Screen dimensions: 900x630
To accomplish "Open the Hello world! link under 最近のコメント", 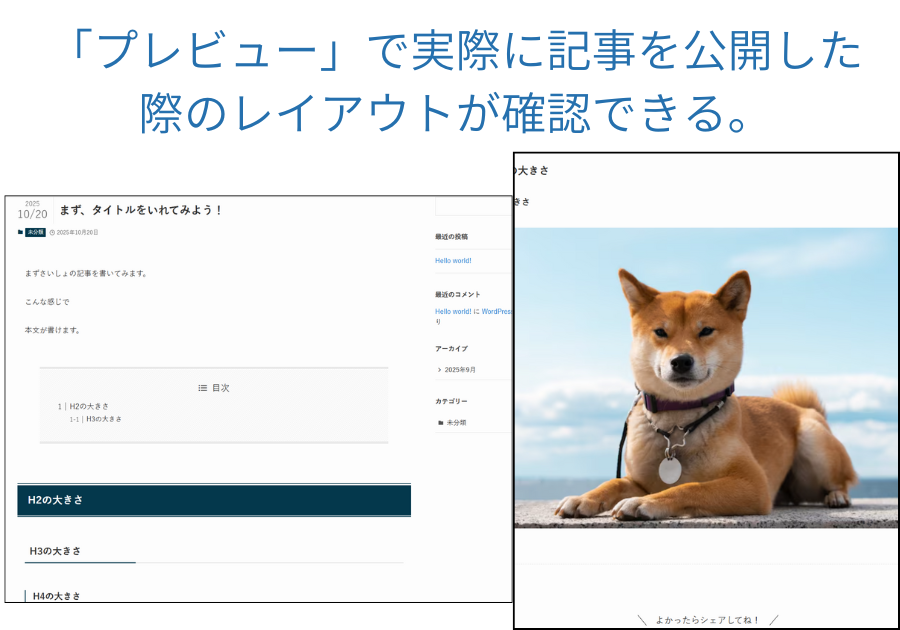I will tap(452, 311).
